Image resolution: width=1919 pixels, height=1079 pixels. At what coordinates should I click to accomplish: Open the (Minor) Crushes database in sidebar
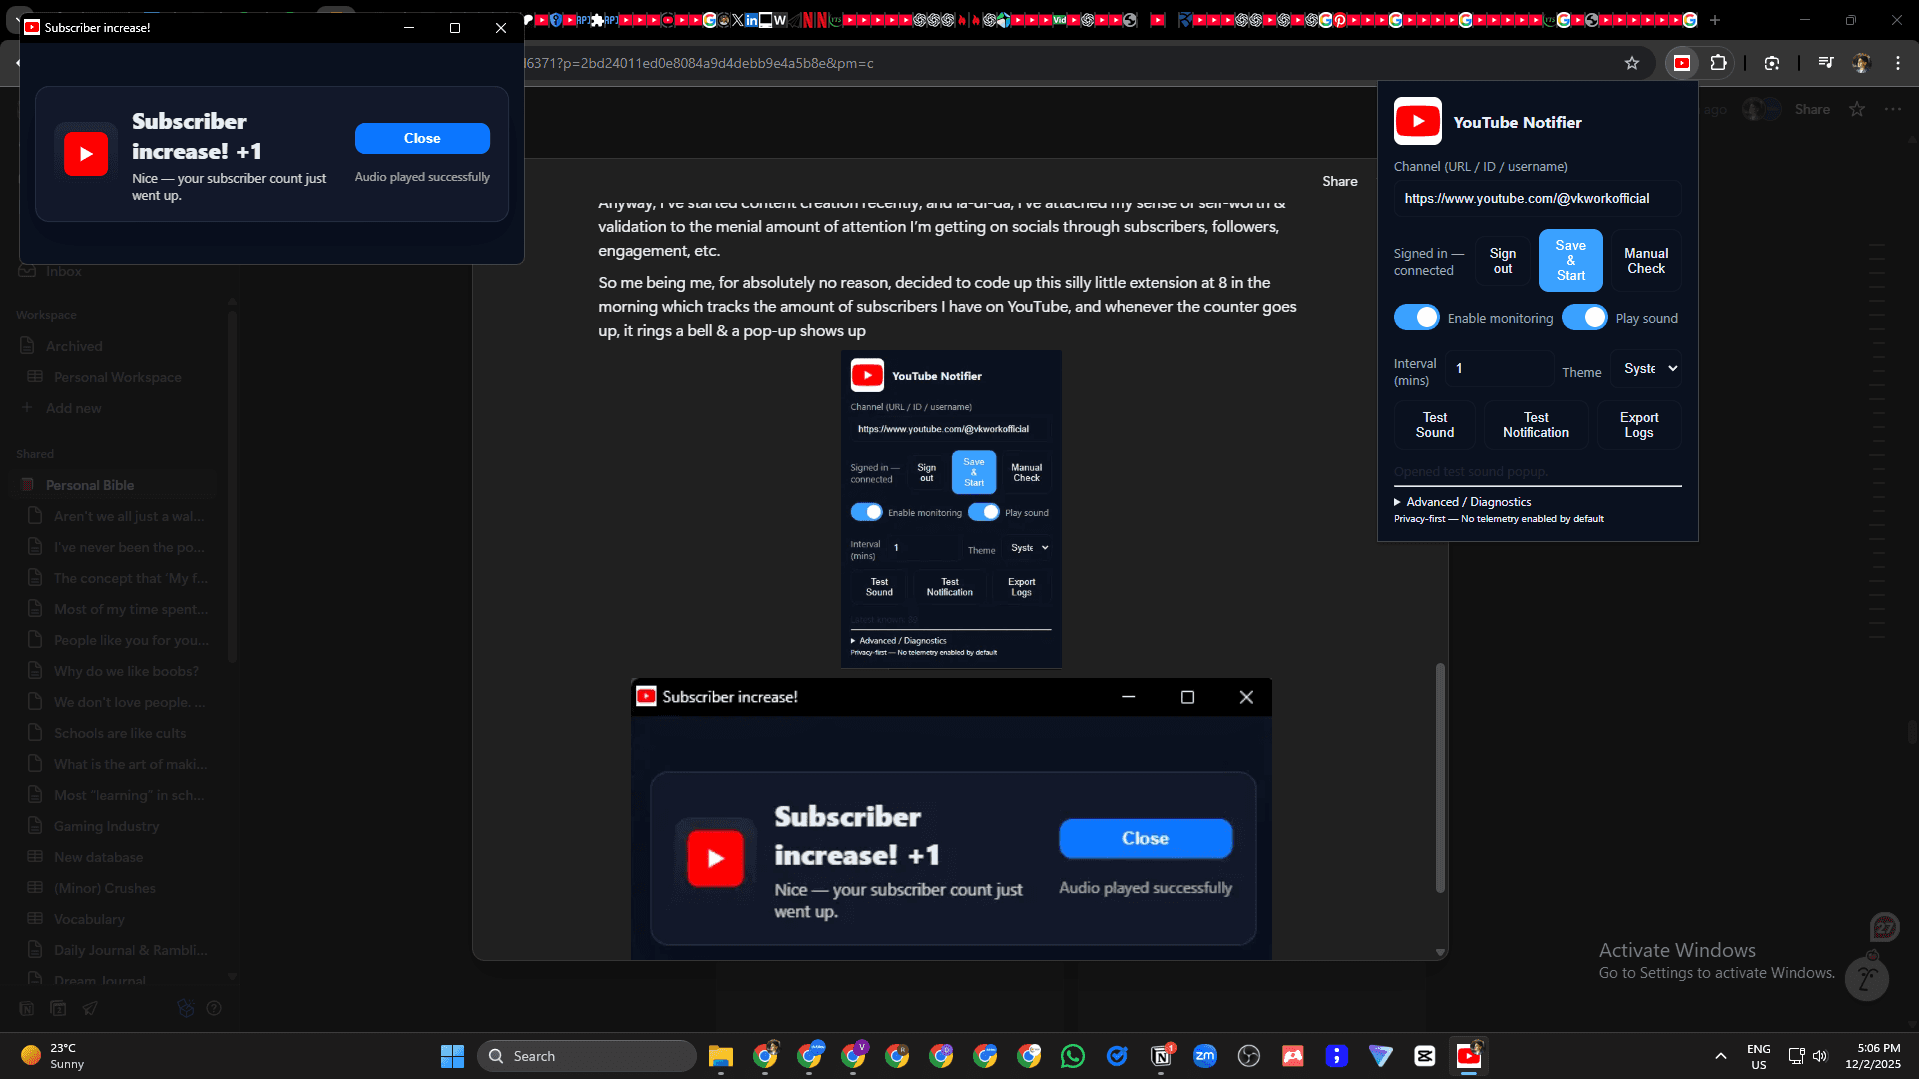click(104, 888)
